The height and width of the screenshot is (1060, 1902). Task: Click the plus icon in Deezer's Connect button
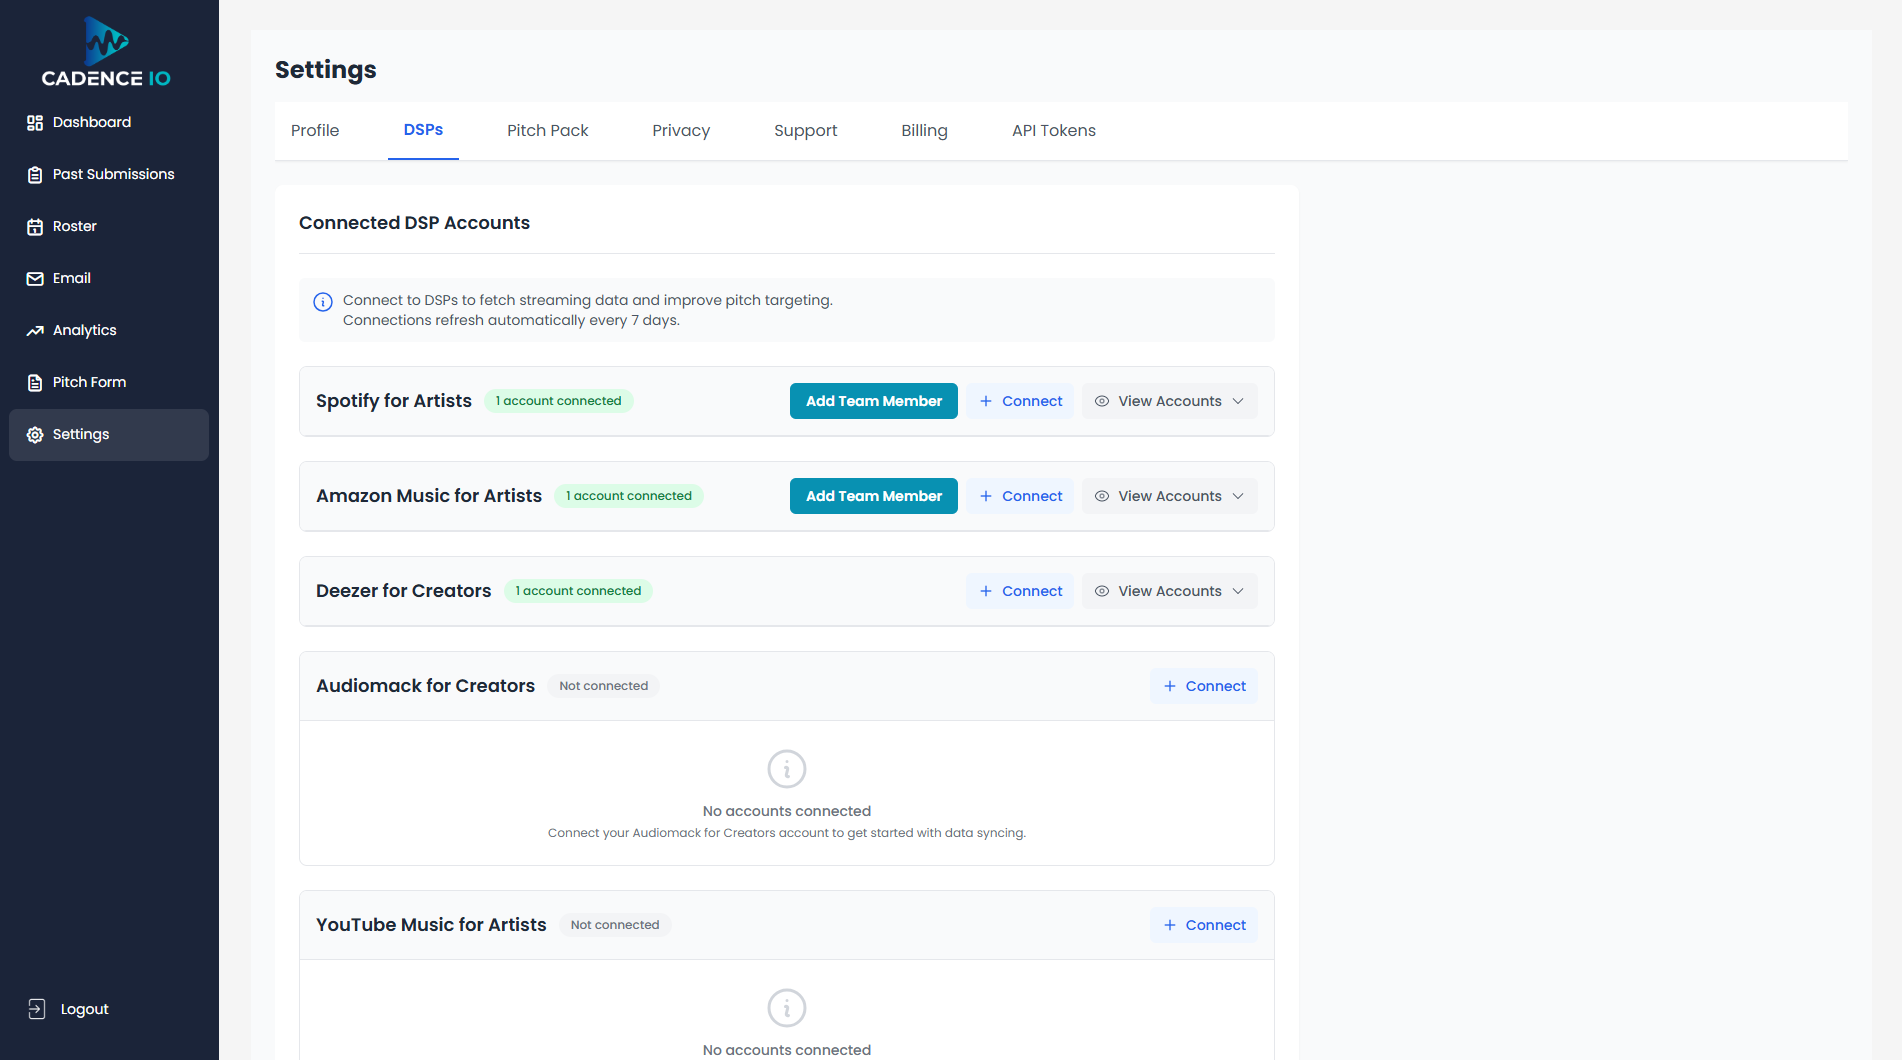click(986, 591)
